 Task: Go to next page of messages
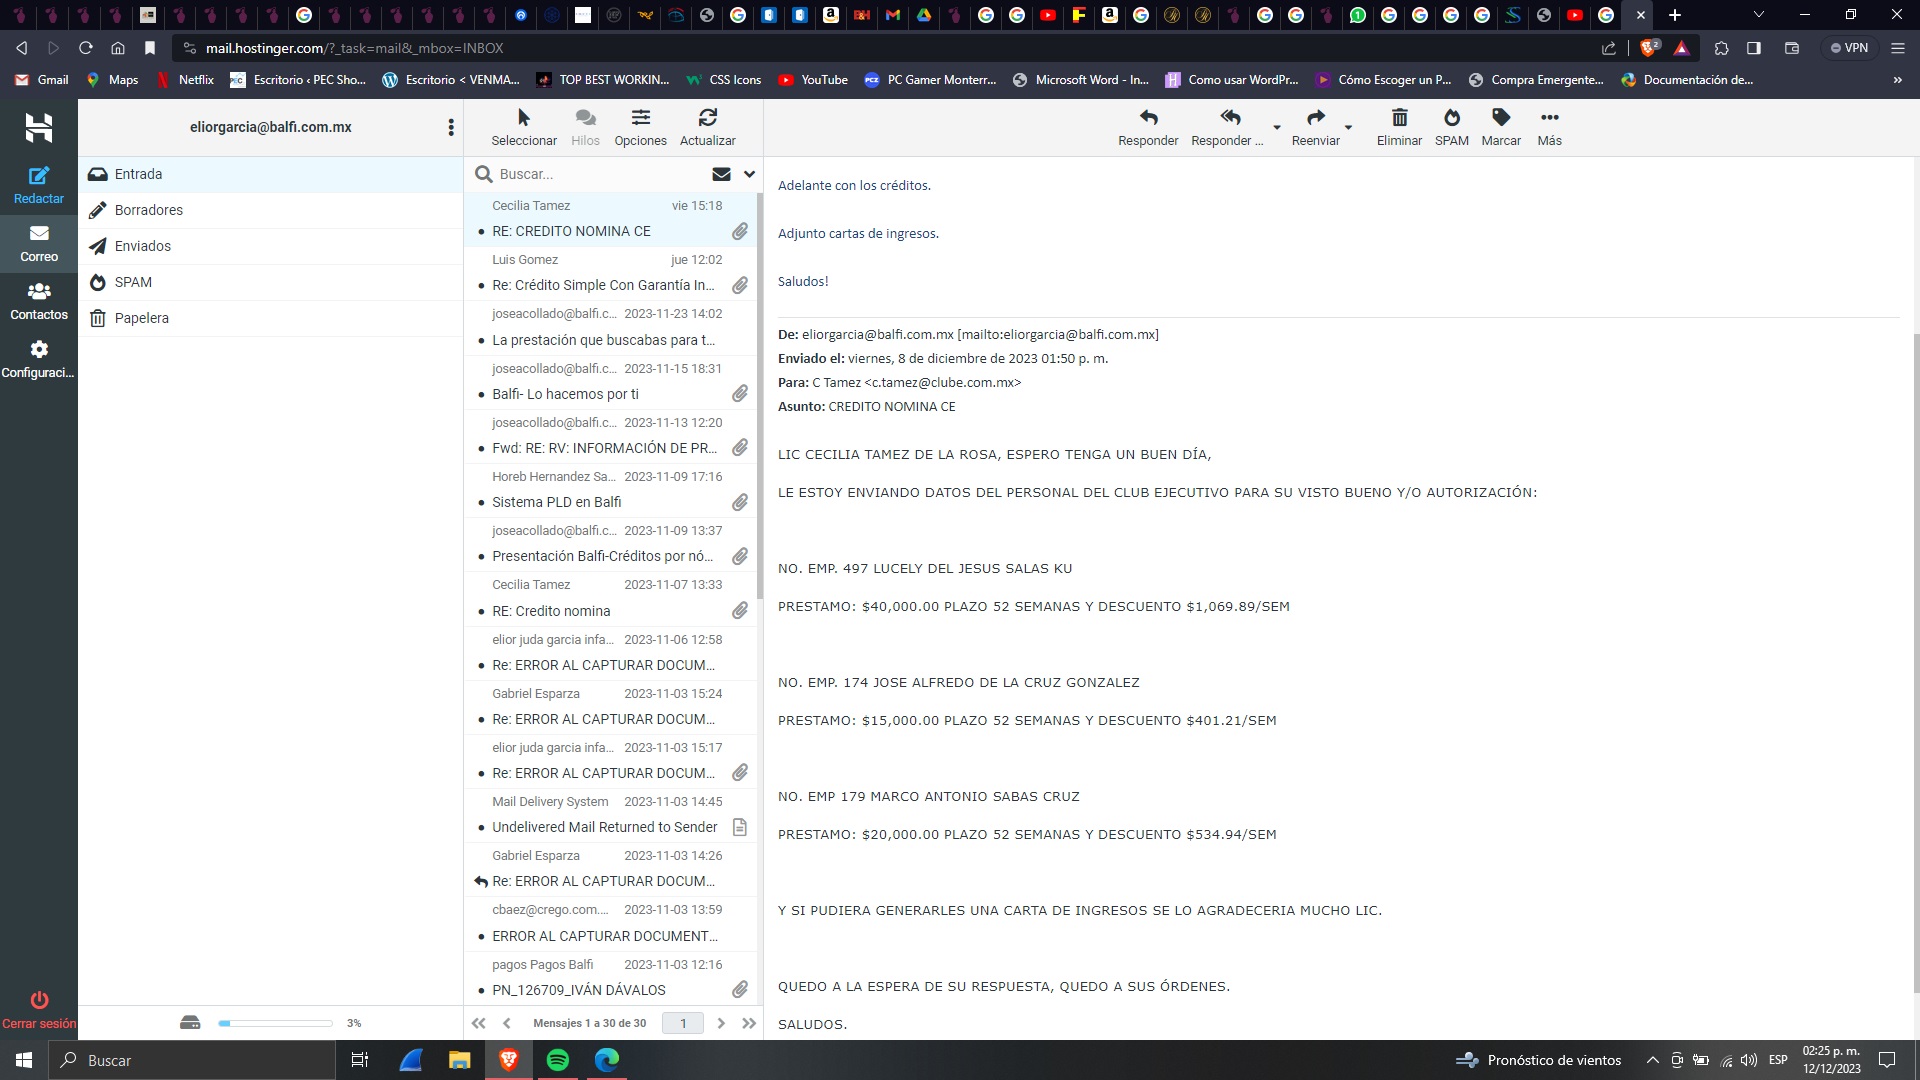tap(721, 1023)
